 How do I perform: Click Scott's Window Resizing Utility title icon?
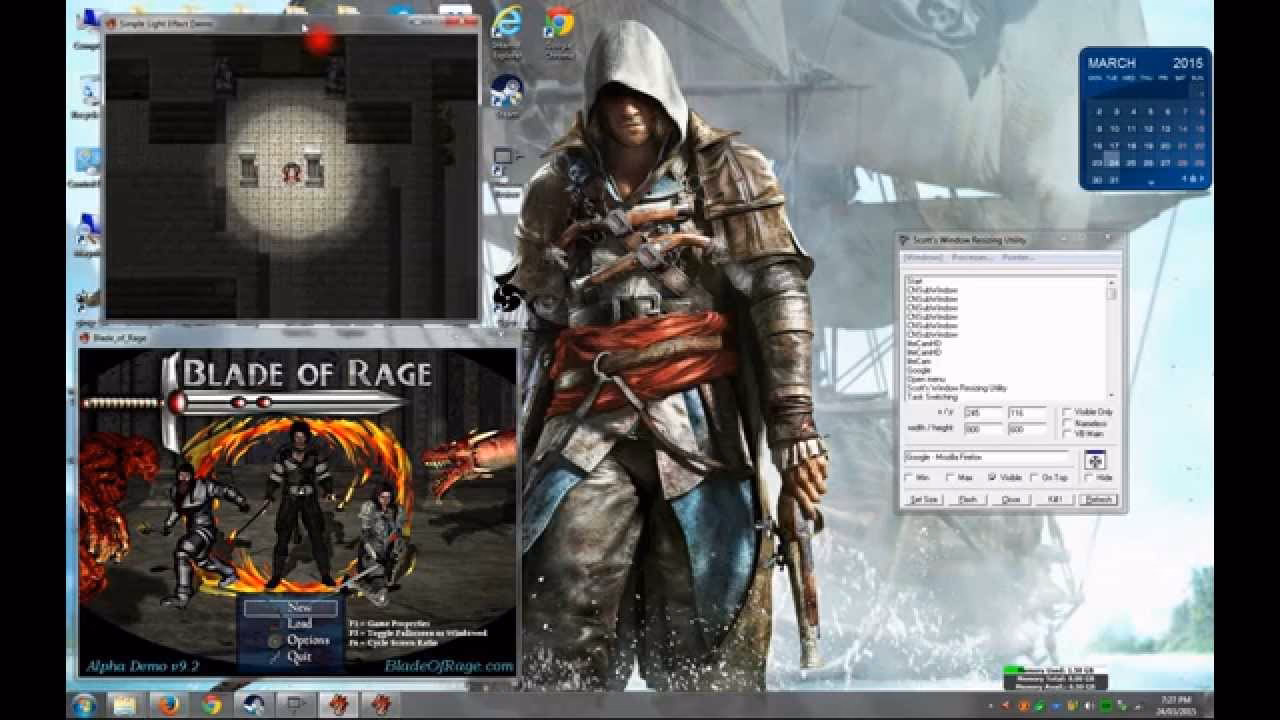pos(903,240)
